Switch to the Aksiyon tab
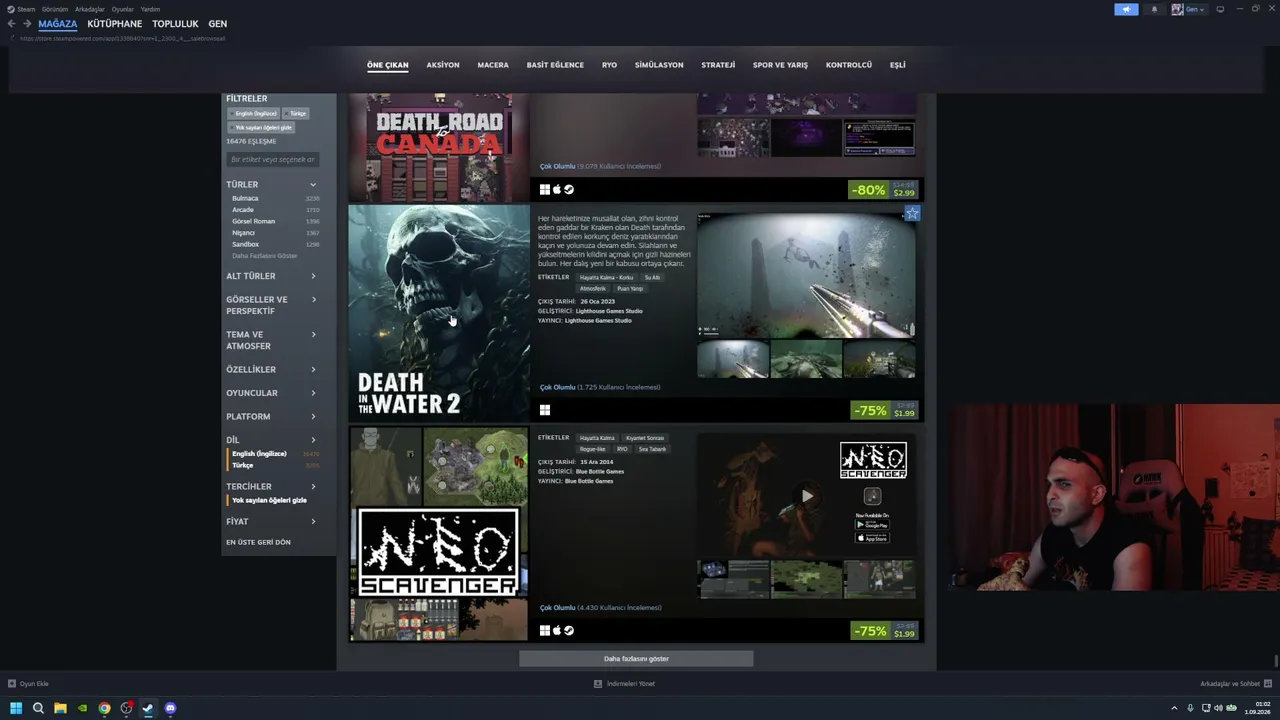Screen dimensions: 1280x720 pyautogui.click(x=443, y=65)
